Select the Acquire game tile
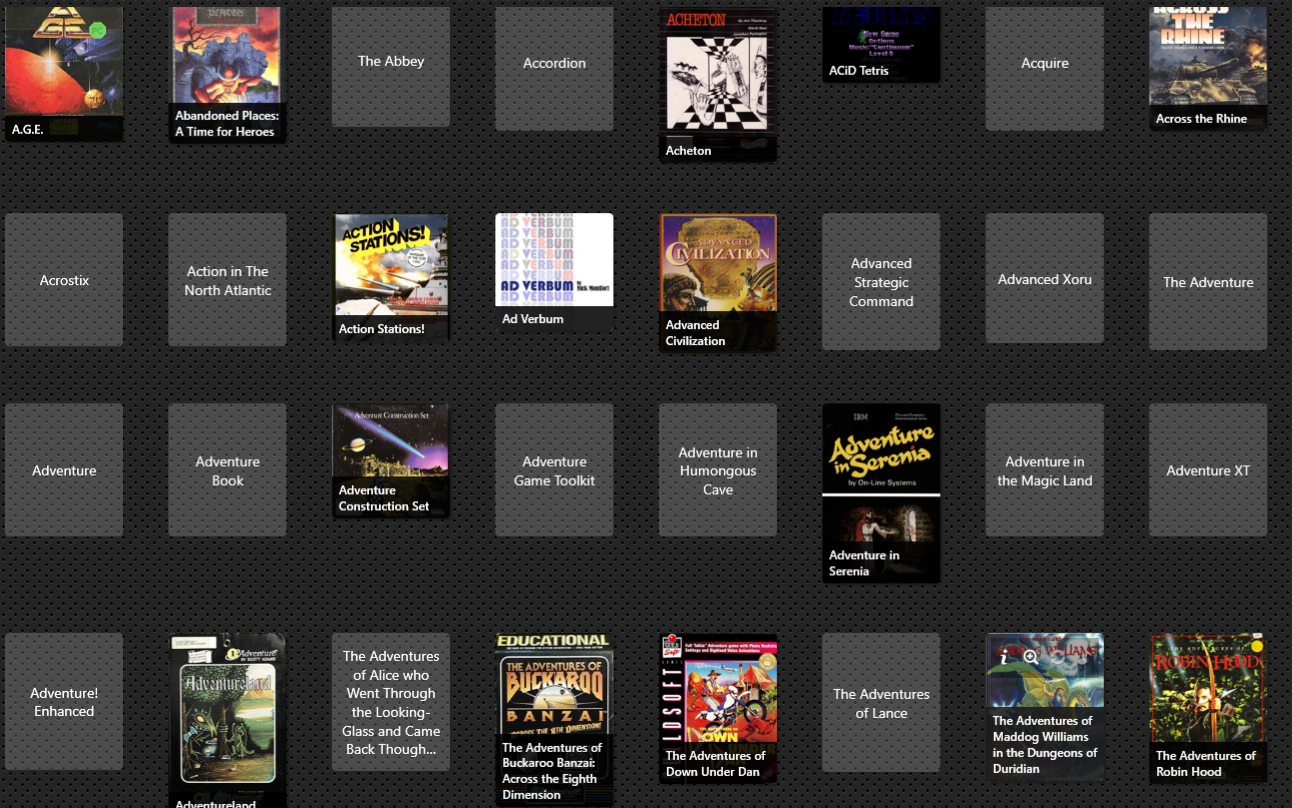1292x808 pixels. (1045, 69)
